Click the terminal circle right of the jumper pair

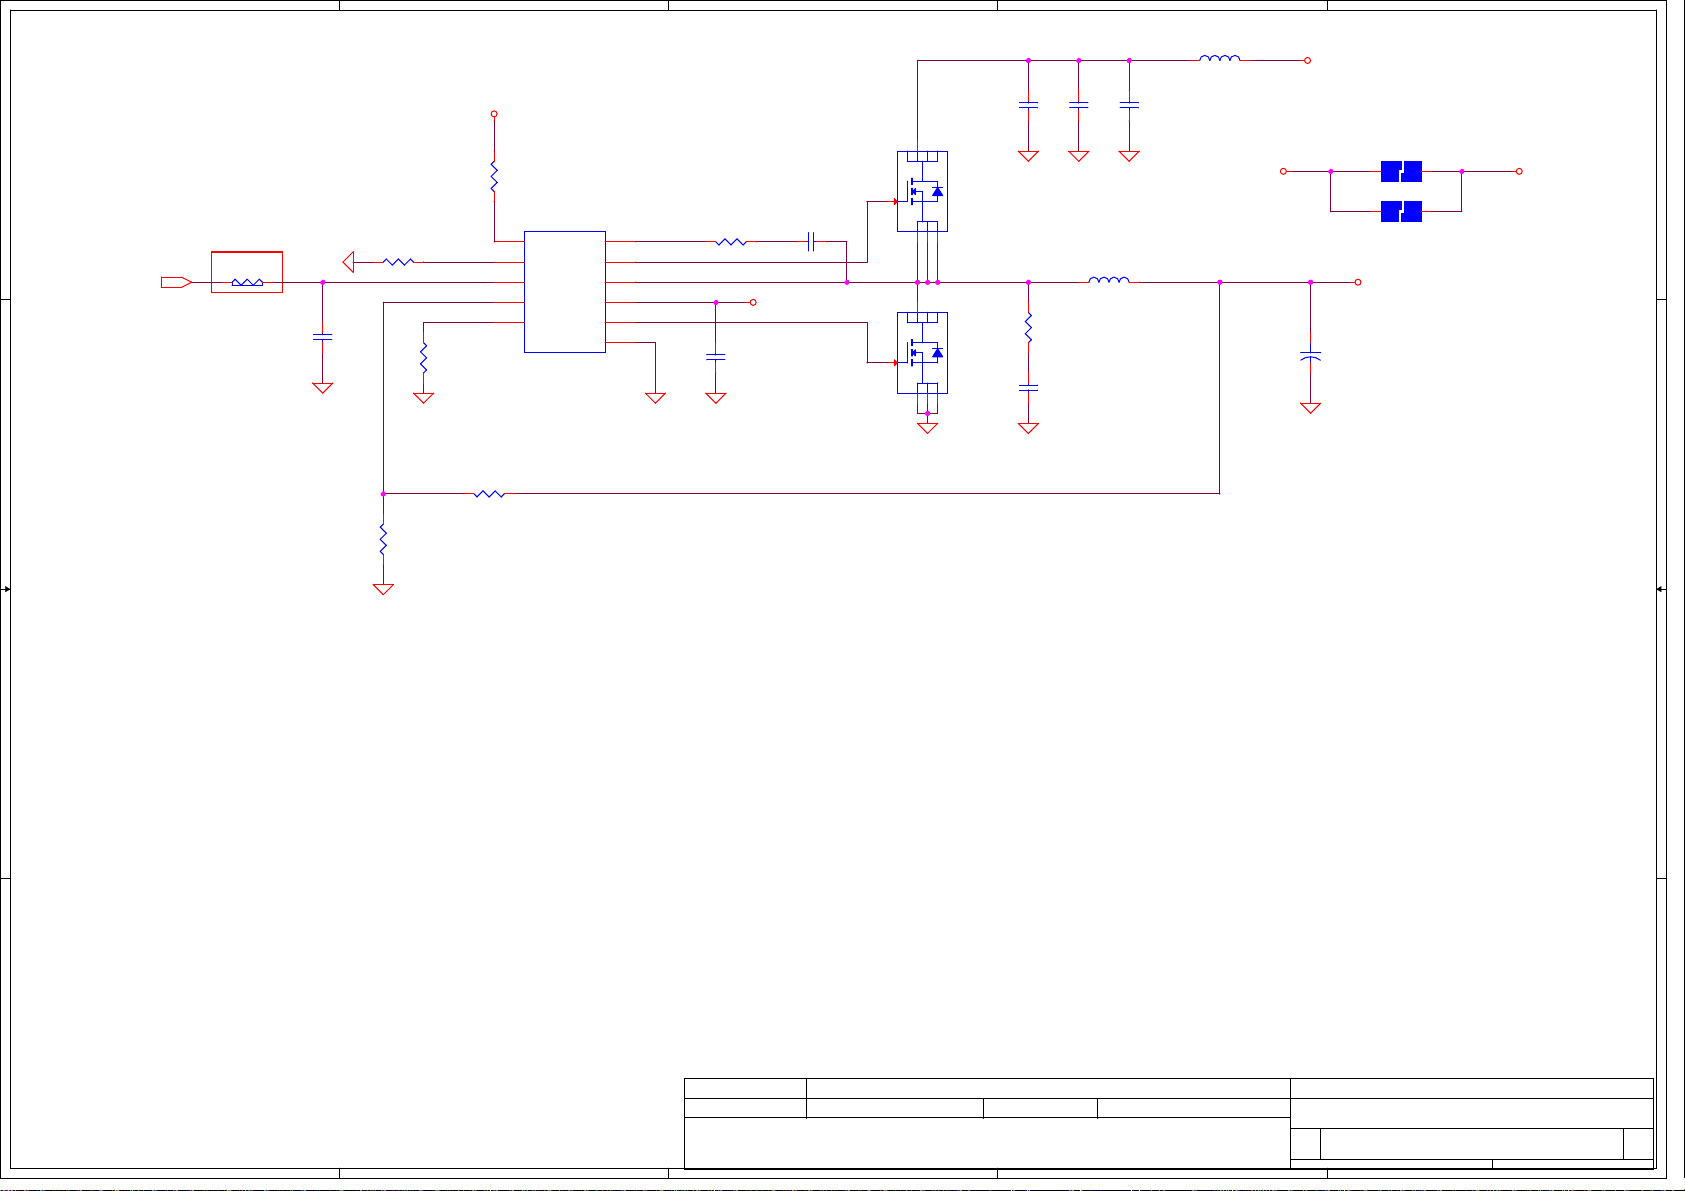pos(1519,171)
